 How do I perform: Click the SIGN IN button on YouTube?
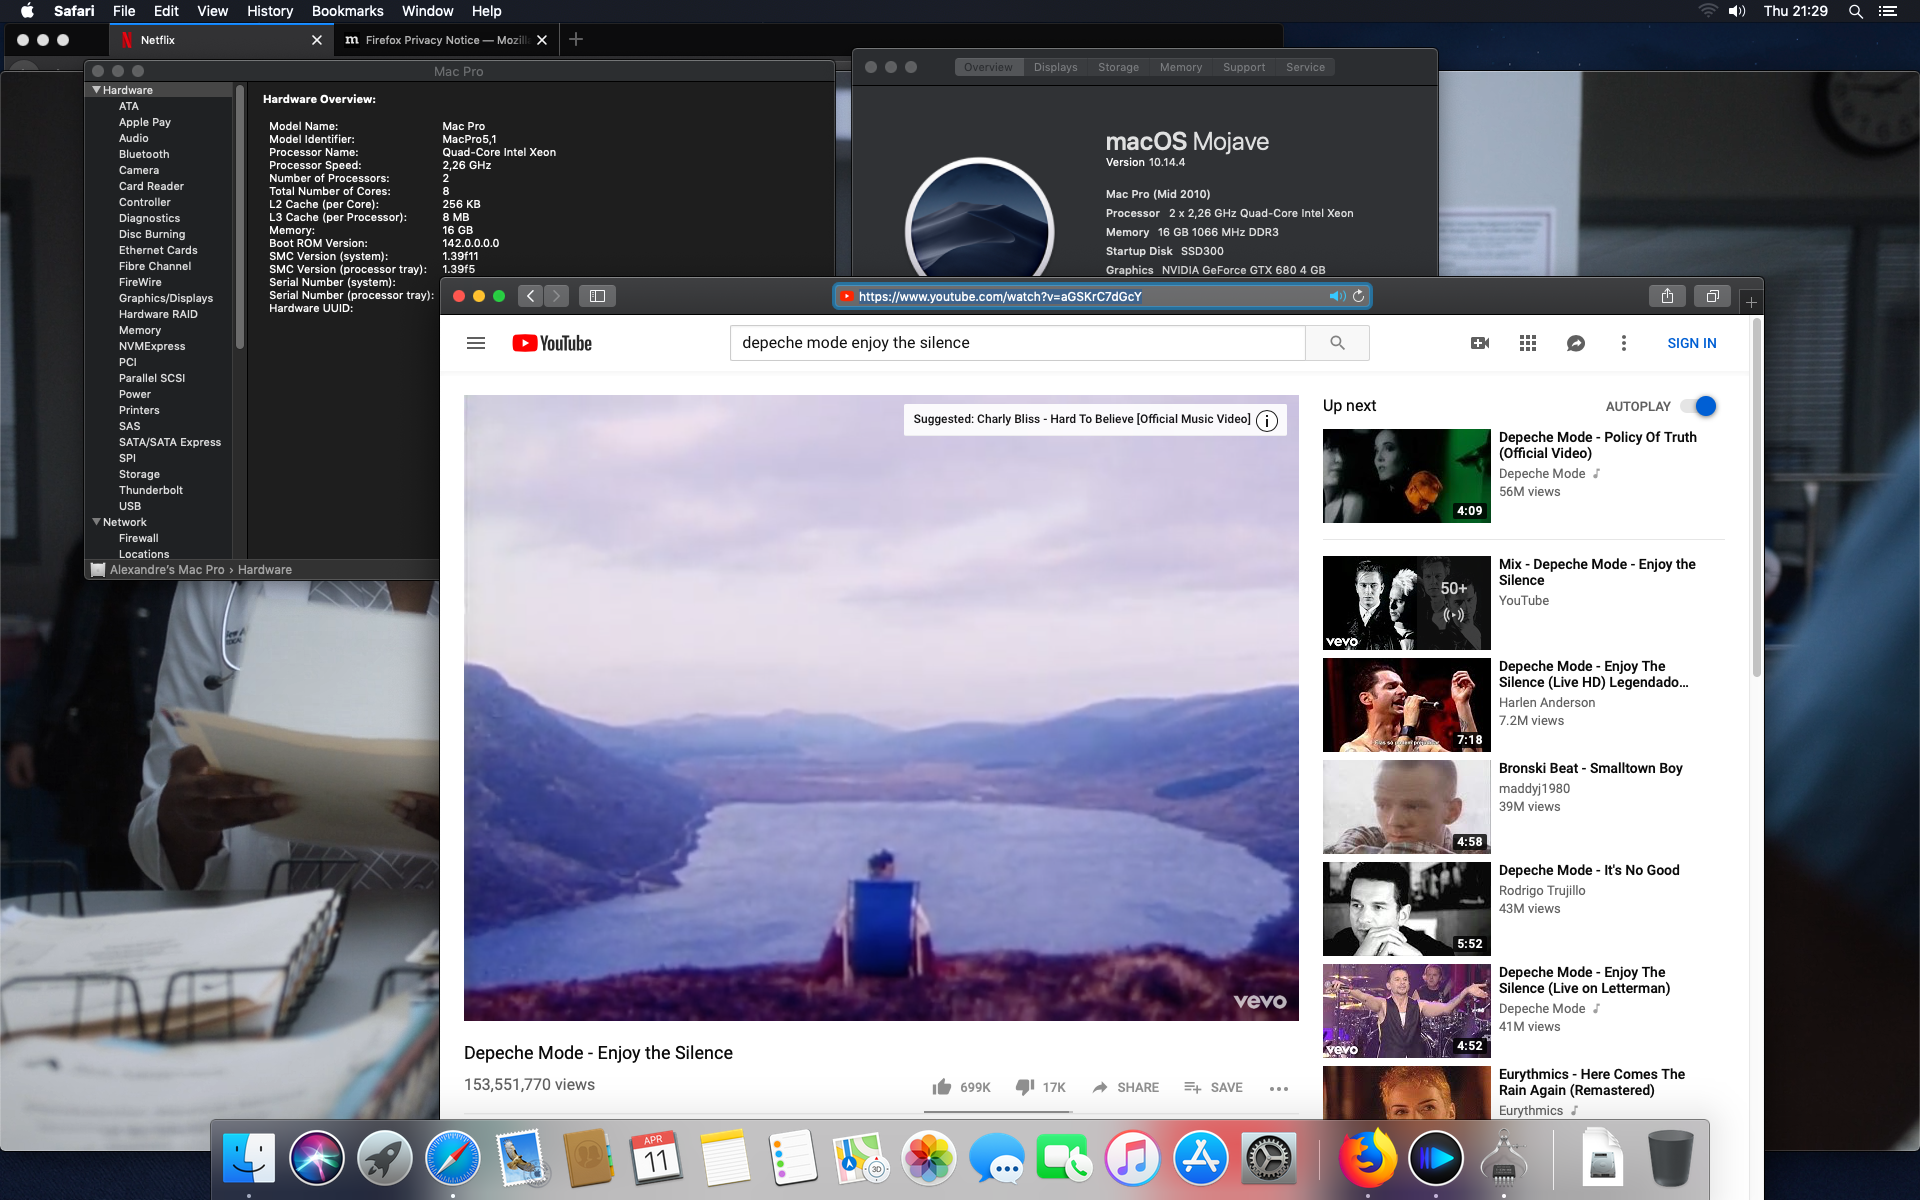[1692, 343]
